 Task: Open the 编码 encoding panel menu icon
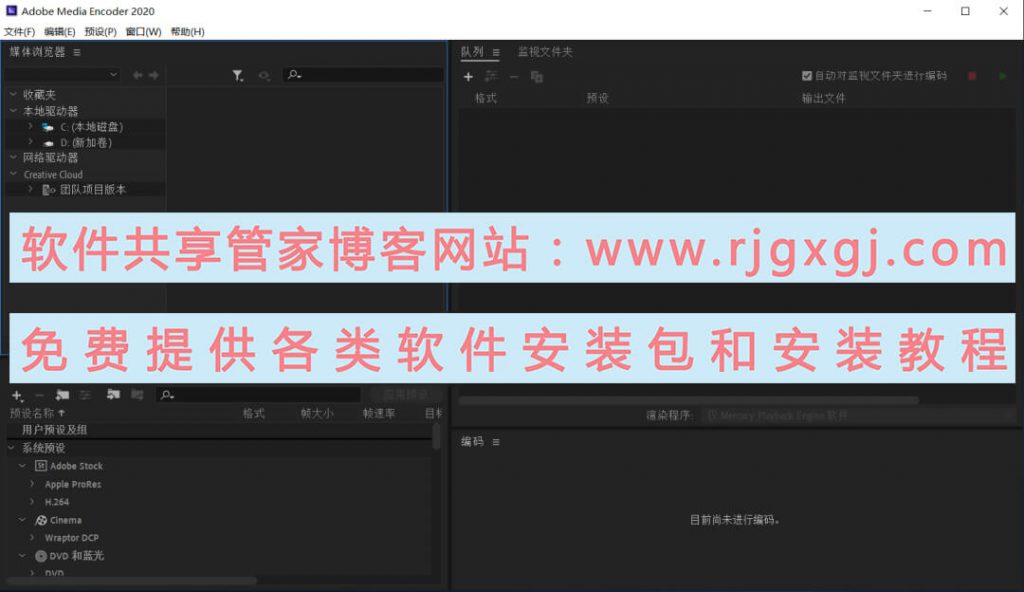(x=496, y=442)
